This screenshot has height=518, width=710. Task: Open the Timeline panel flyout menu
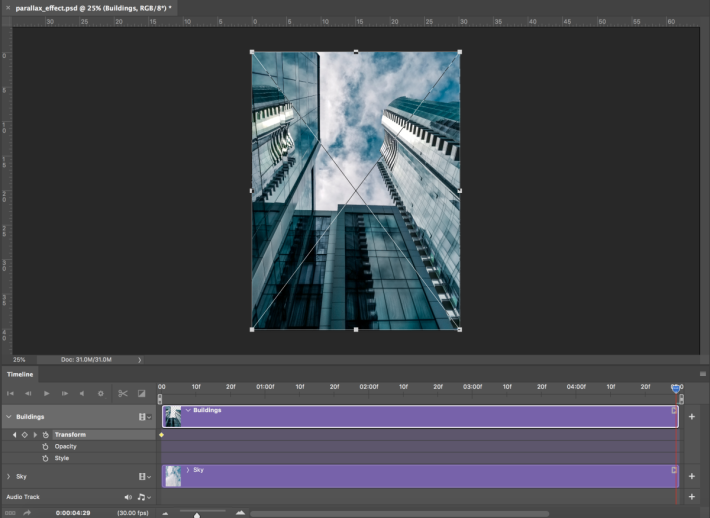tap(703, 374)
